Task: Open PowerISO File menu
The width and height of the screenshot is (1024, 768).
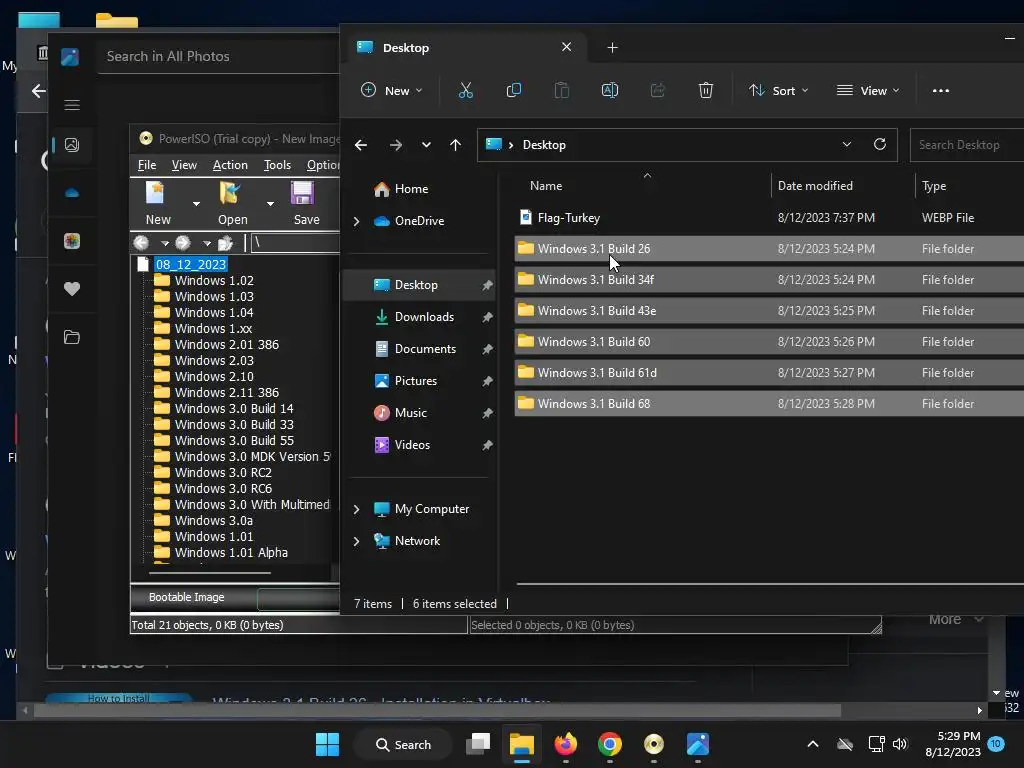Action: [147, 165]
